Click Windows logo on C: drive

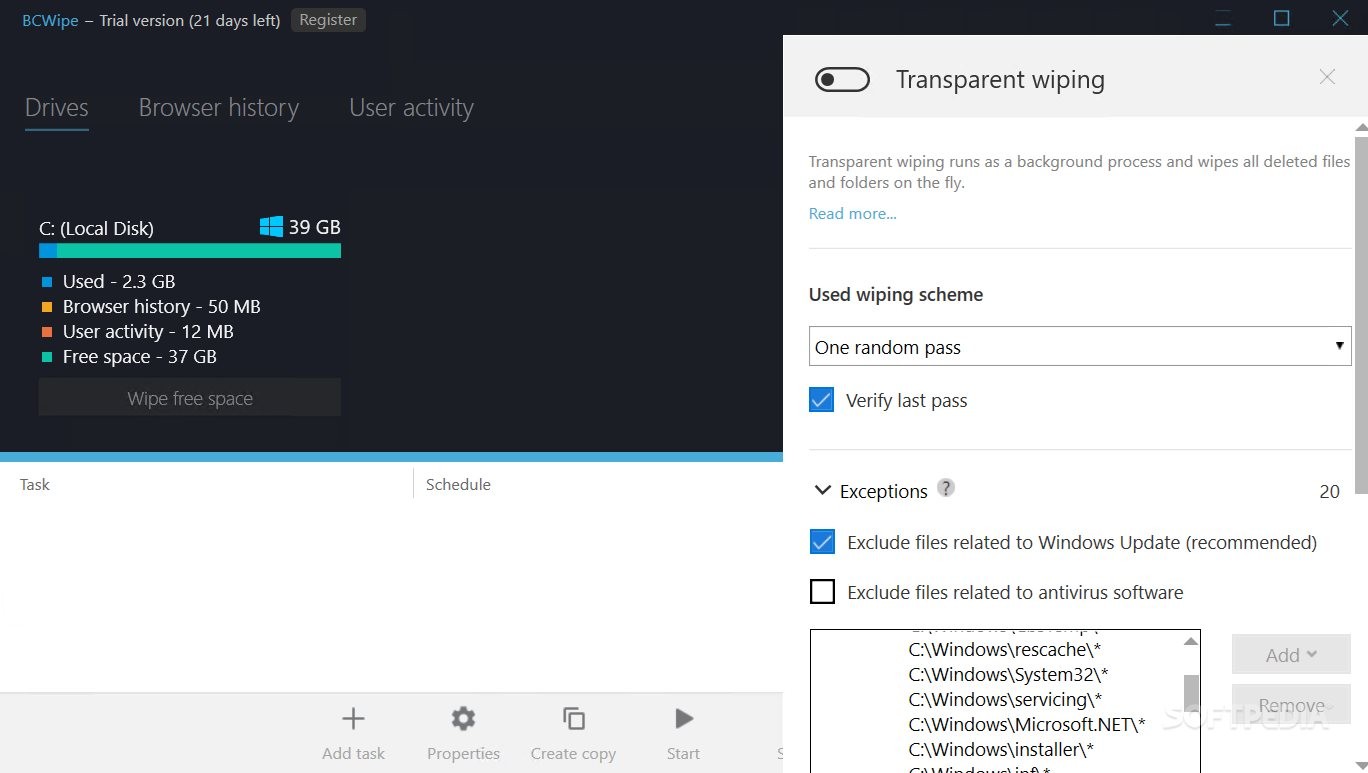271,227
